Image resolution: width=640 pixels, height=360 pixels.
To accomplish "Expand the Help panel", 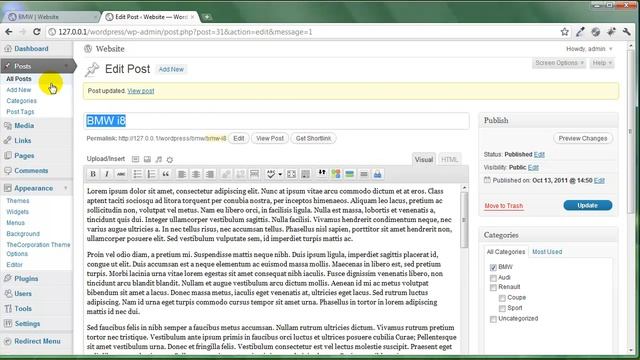I will (x=602, y=63).
